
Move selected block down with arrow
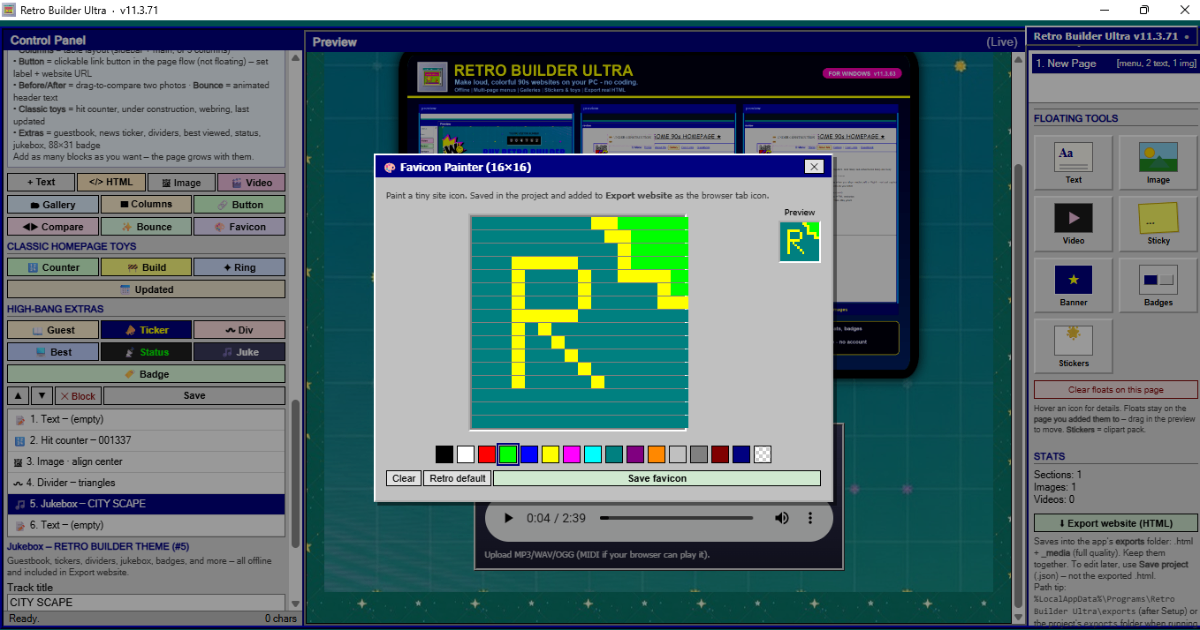(42, 396)
